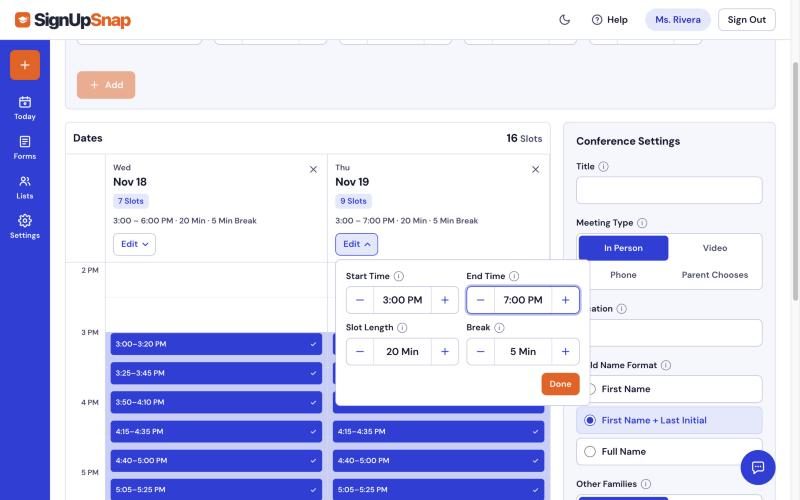The height and width of the screenshot is (500, 800).
Task: Toggle Wed 4:15–4:35 PM slot
Action: coord(216,432)
